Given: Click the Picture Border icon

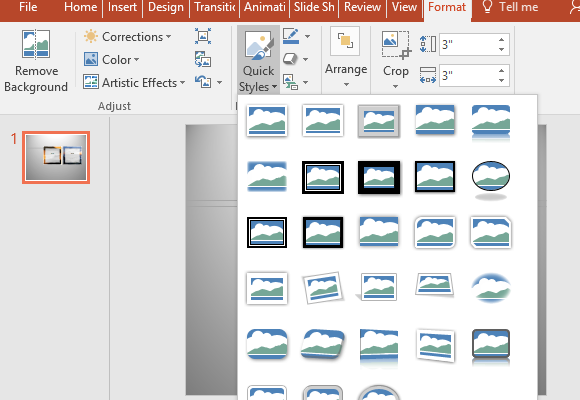Looking at the screenshot, I should (x=291, y=36).
